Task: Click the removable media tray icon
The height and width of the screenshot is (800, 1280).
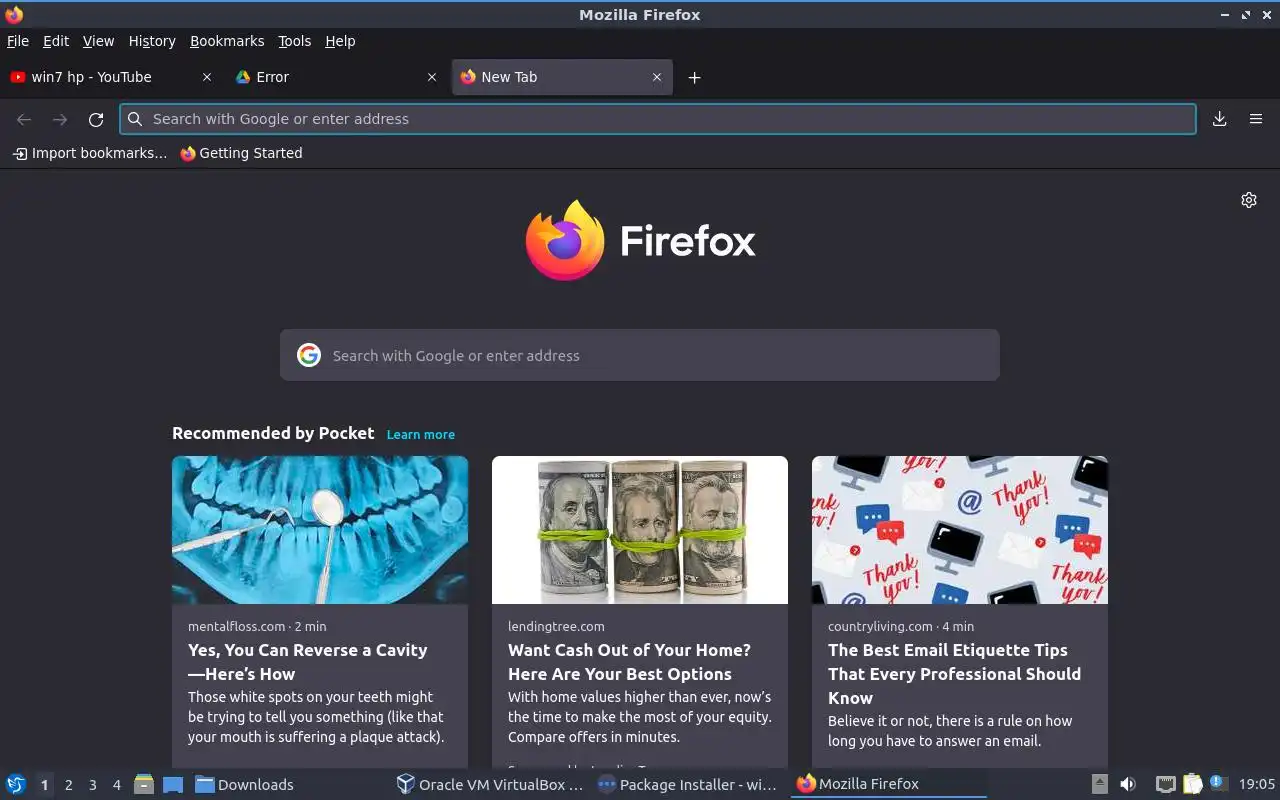Action: pyautogui.click(x=1099, y=784)
